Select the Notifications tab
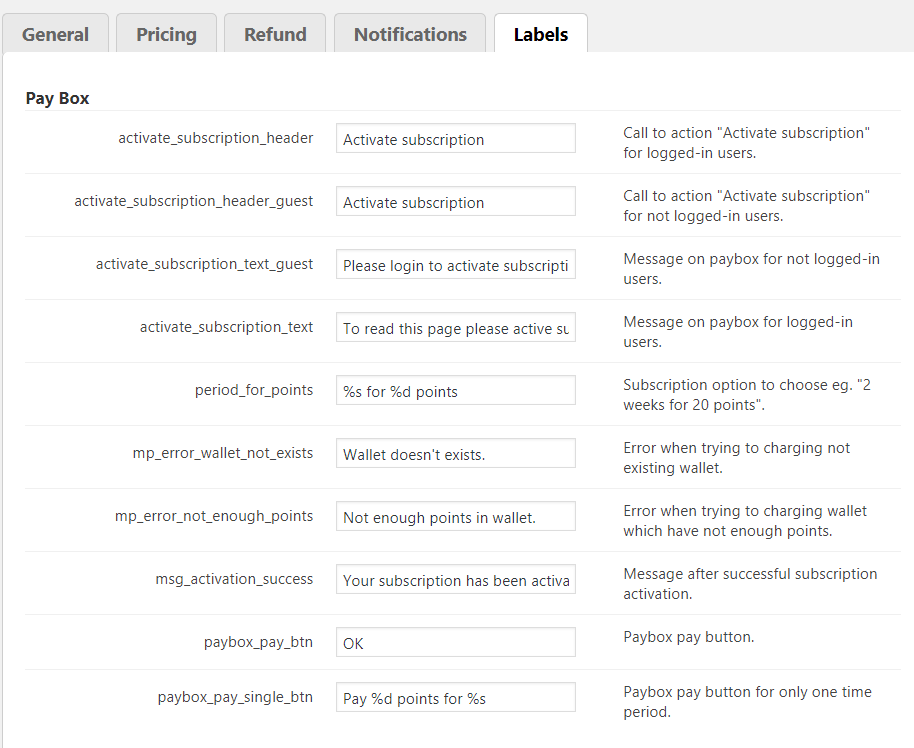Screen dimensions: 914x748 coord(410,34)
